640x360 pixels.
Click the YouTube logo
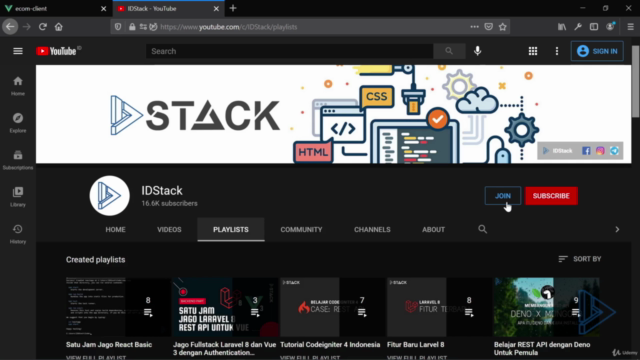(x=56, y=51)
